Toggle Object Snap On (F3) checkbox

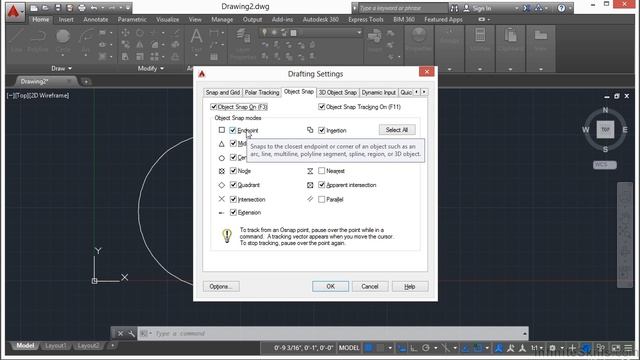click(x=213, y=107)
